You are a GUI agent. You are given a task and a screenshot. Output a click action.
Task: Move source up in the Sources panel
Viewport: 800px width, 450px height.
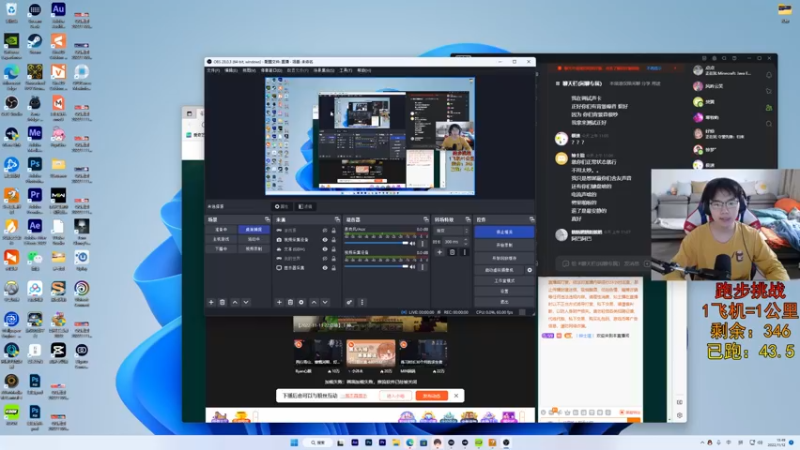pyautogui.click(x=314, y=302)
